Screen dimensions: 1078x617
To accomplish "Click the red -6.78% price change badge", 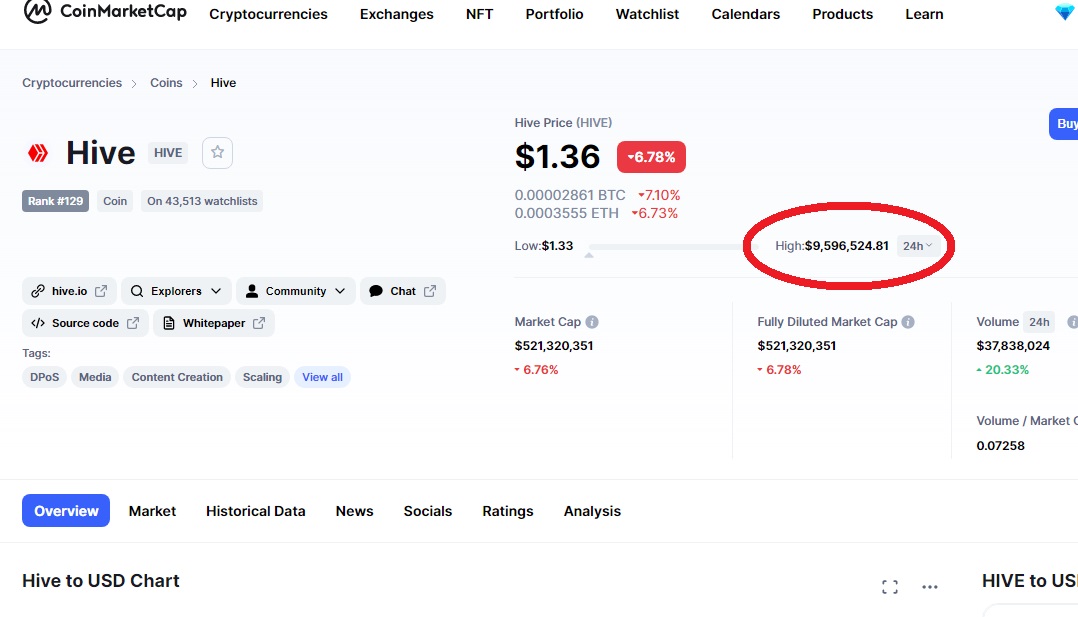I will (651, 157).
